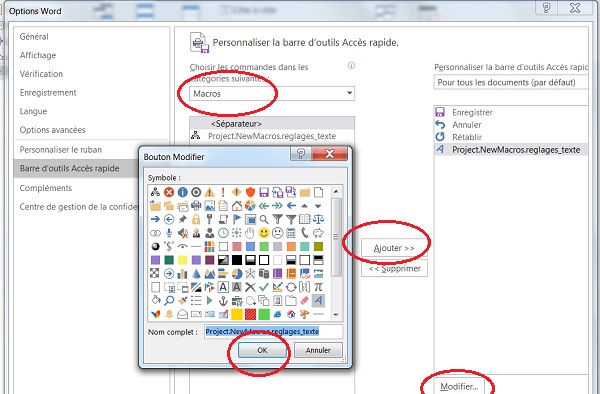This screenshot has height=394, width=600.
Task: Pick the sad face symbol
Action: tap(277, 233)
